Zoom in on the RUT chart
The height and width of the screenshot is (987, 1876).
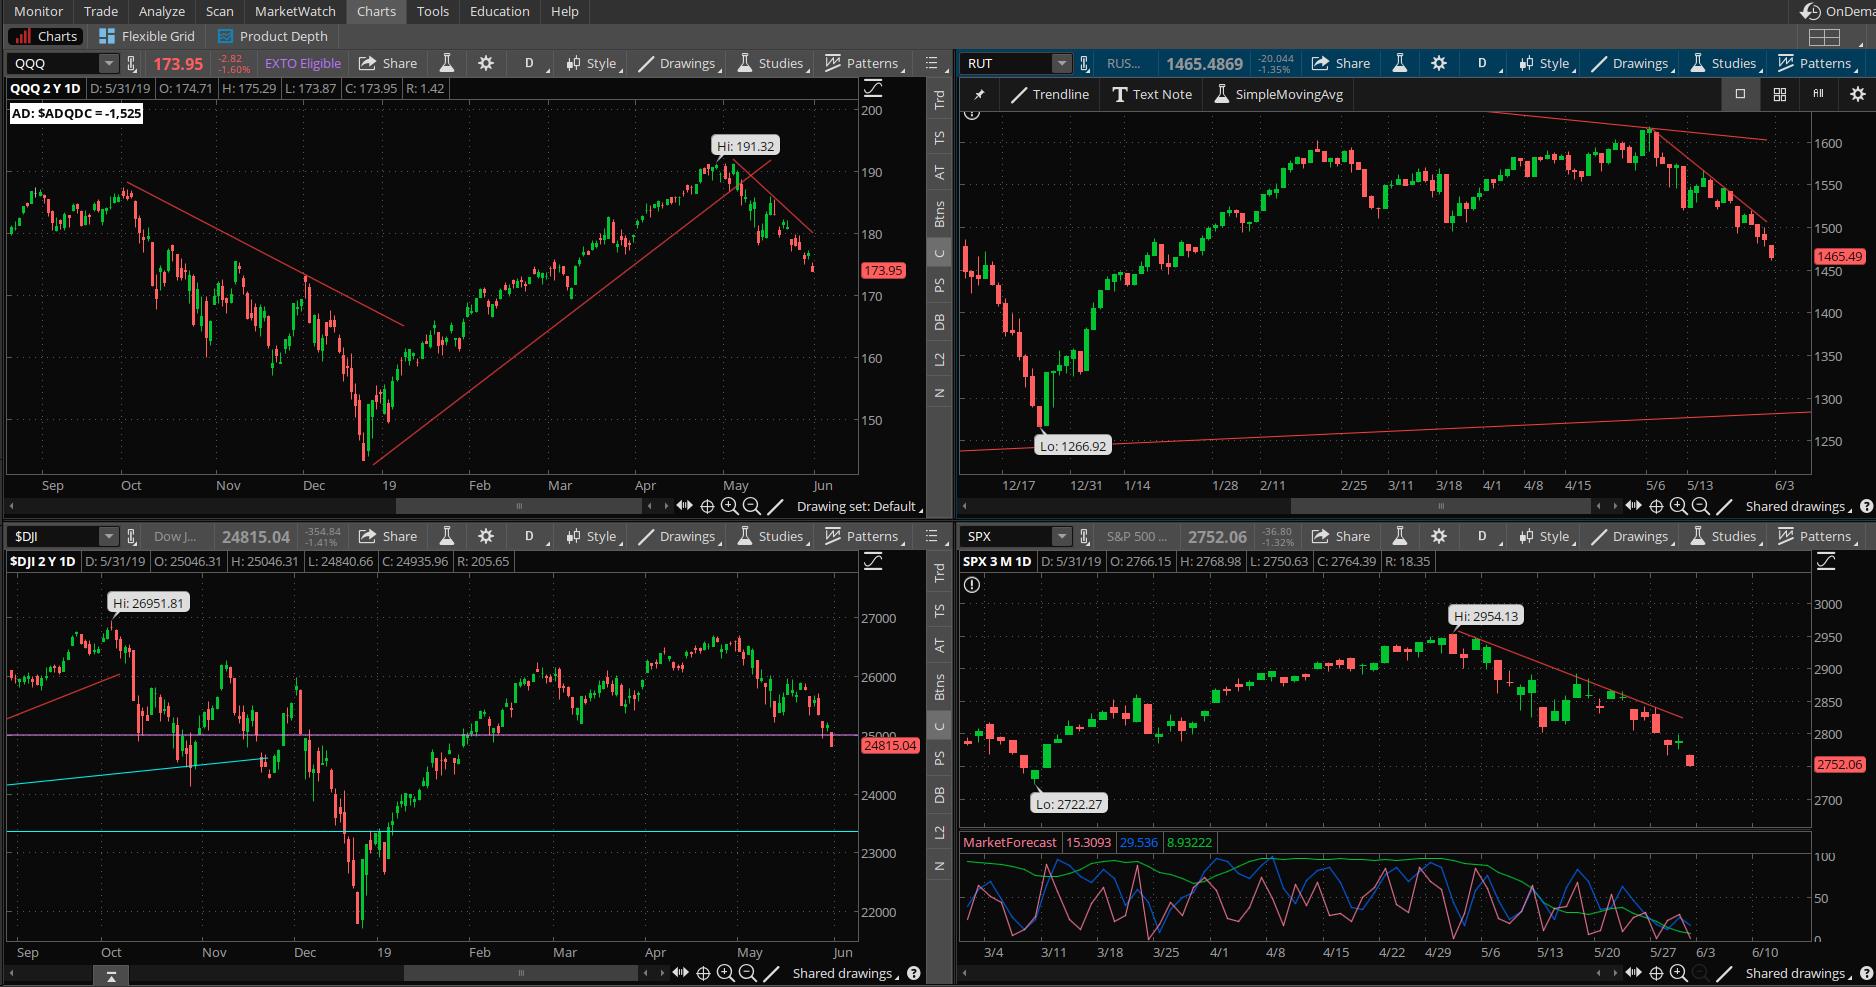(1678, 506)
